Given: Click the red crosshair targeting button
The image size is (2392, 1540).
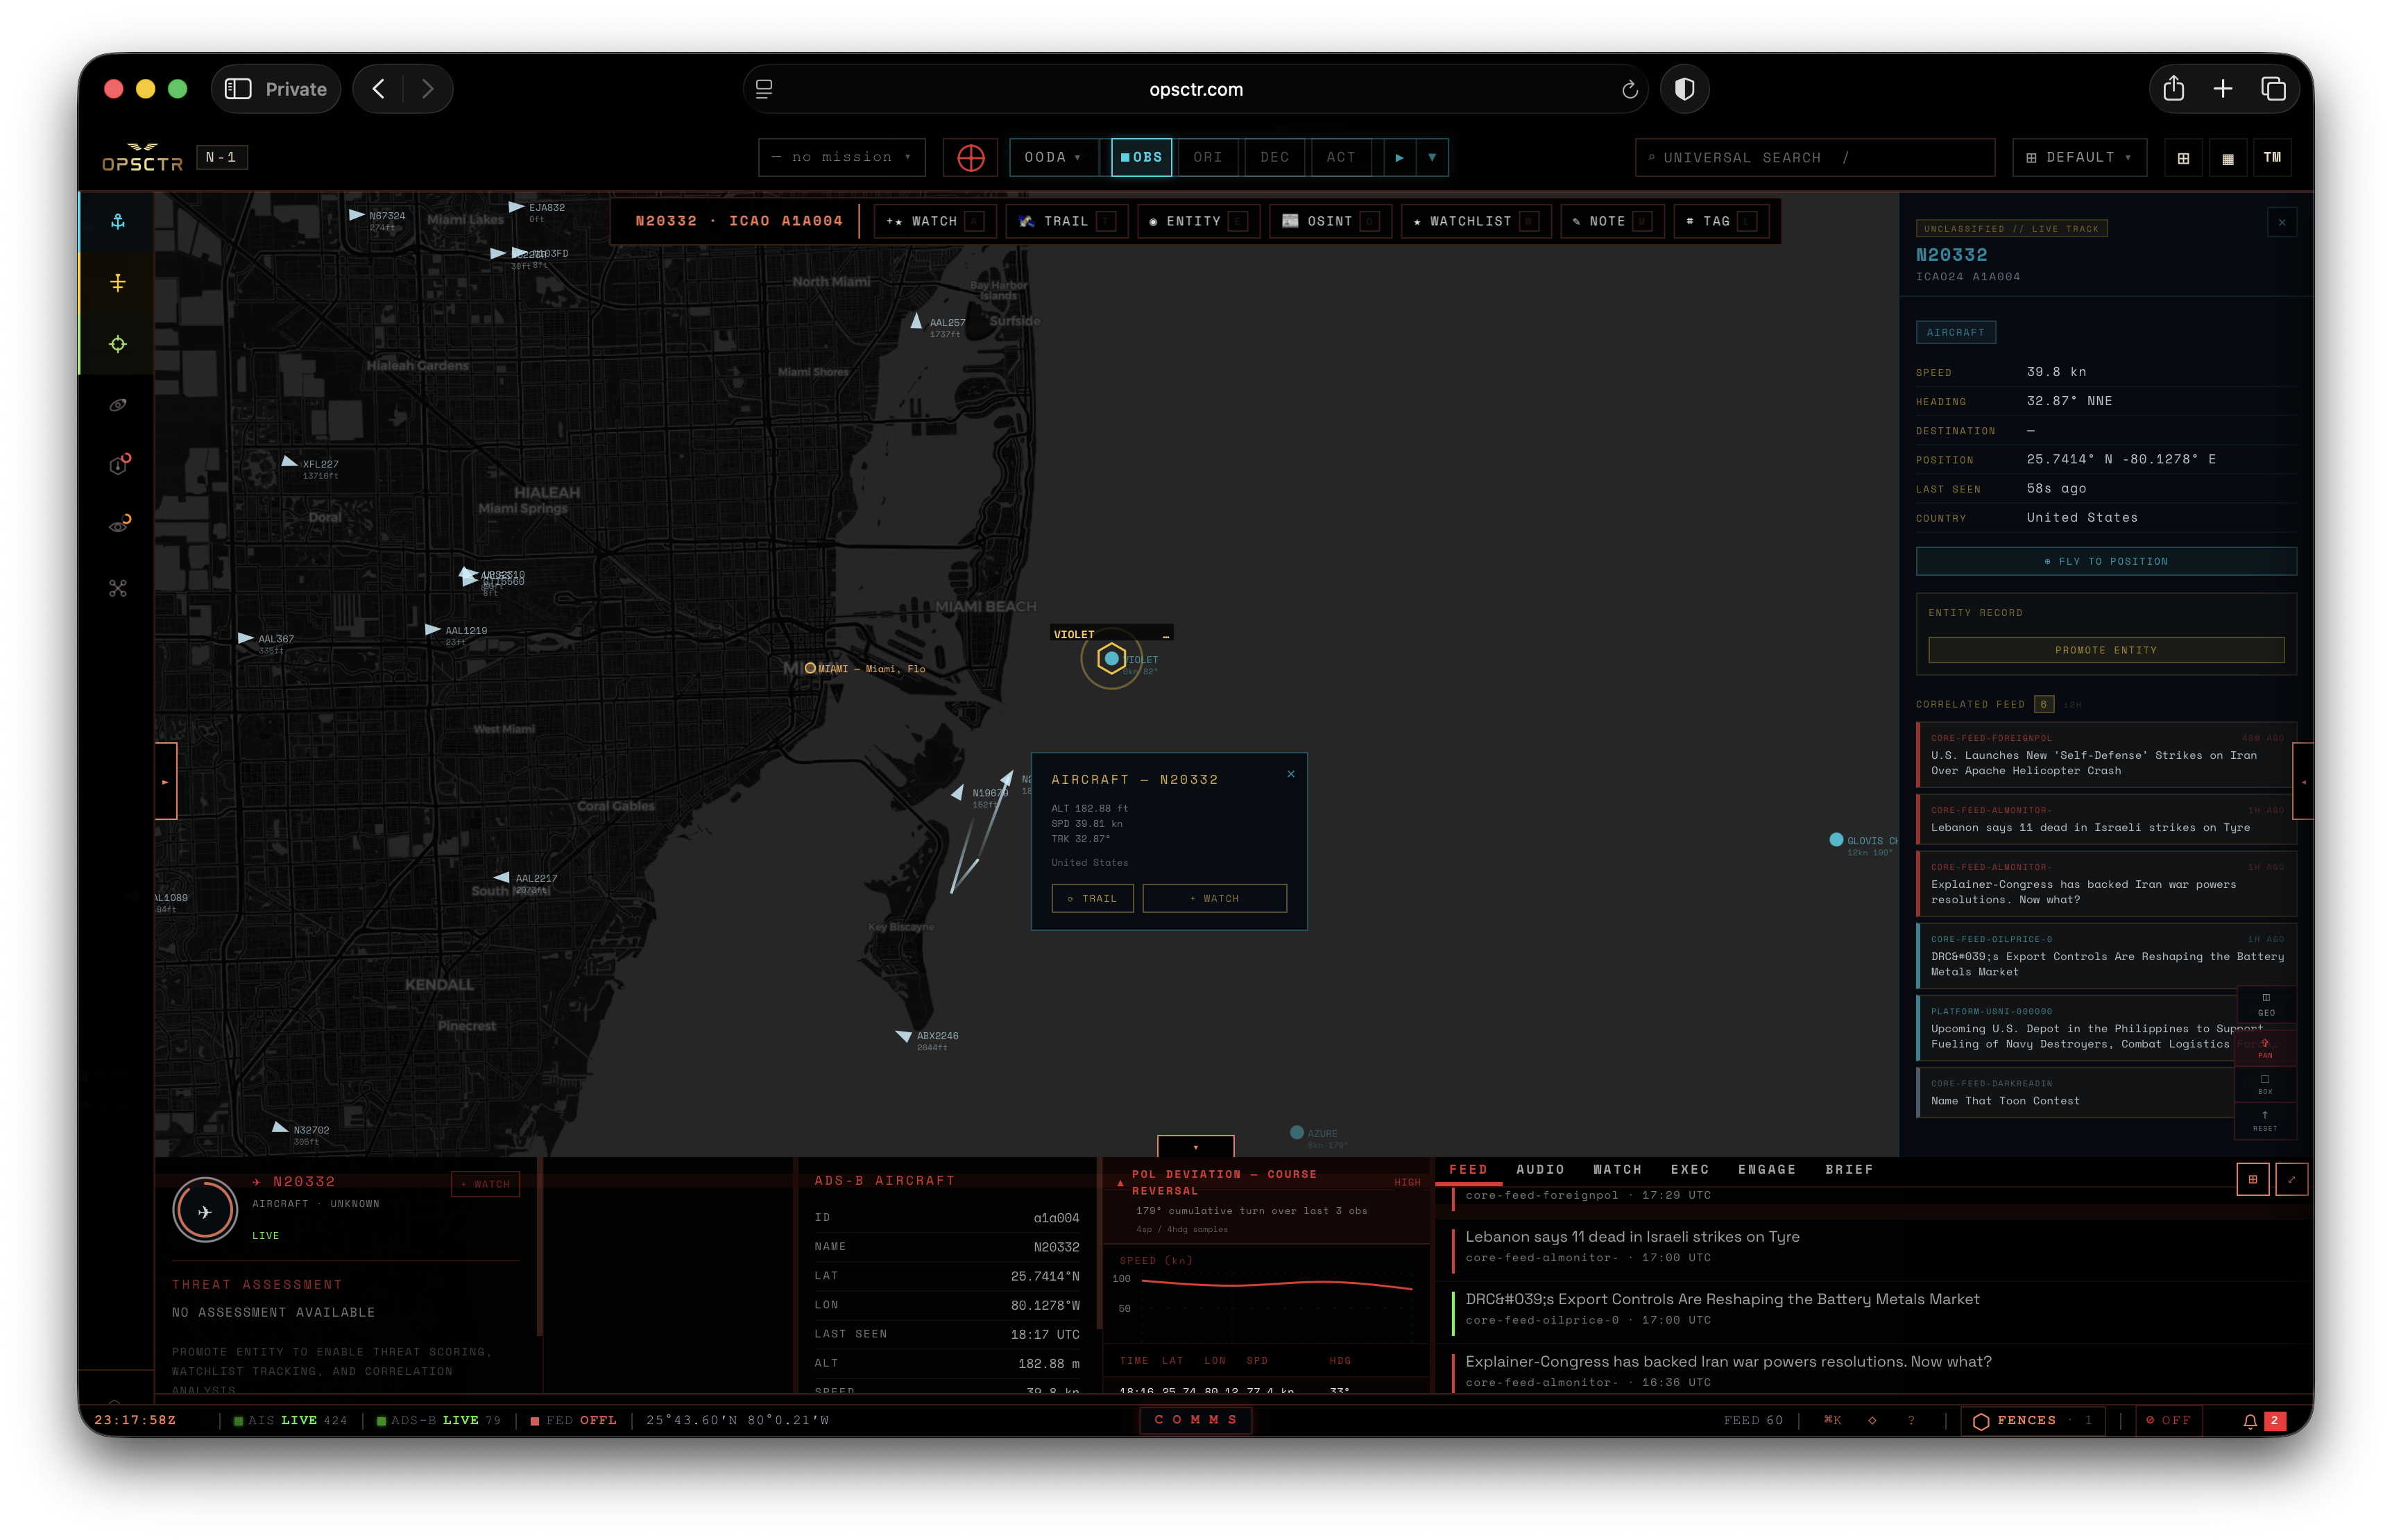Looking at the screenshot, I should coord(970,157).
